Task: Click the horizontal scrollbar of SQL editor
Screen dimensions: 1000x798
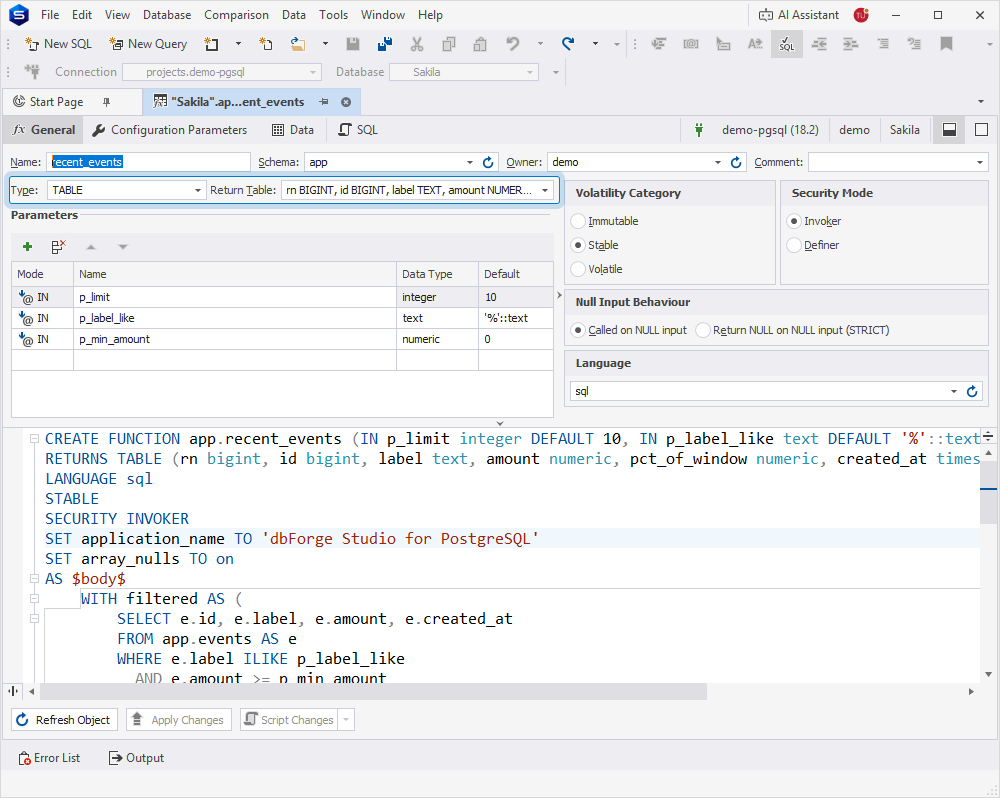Action: 373,691
